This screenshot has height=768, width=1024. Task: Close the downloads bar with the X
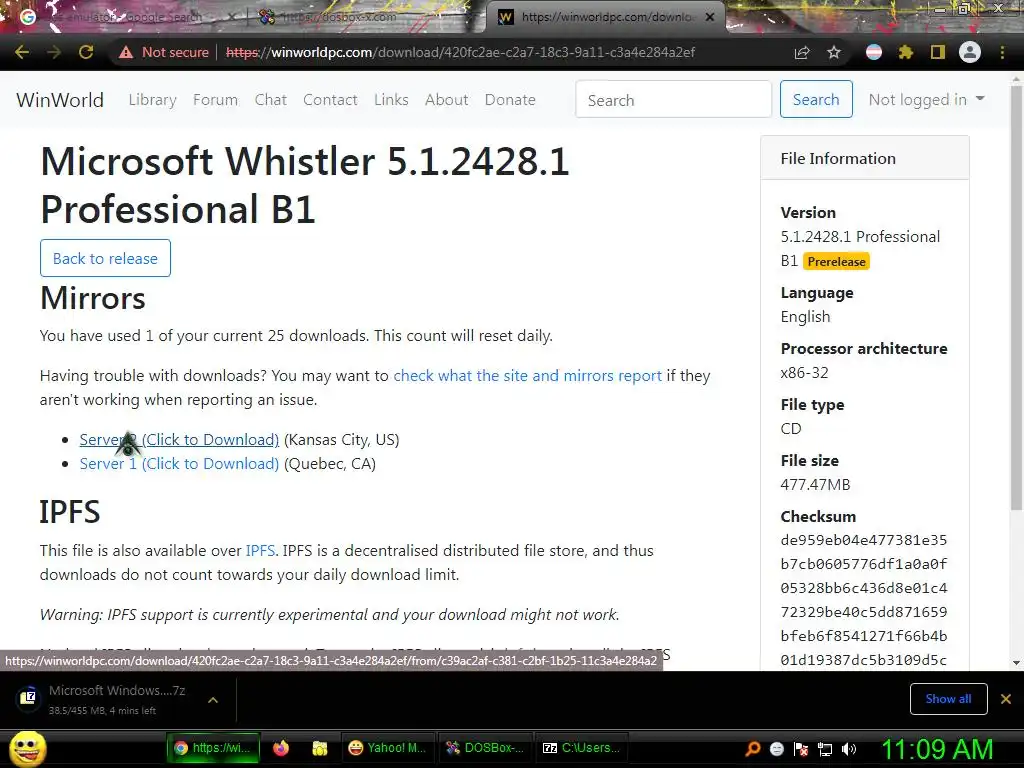tap(1006, 699)
